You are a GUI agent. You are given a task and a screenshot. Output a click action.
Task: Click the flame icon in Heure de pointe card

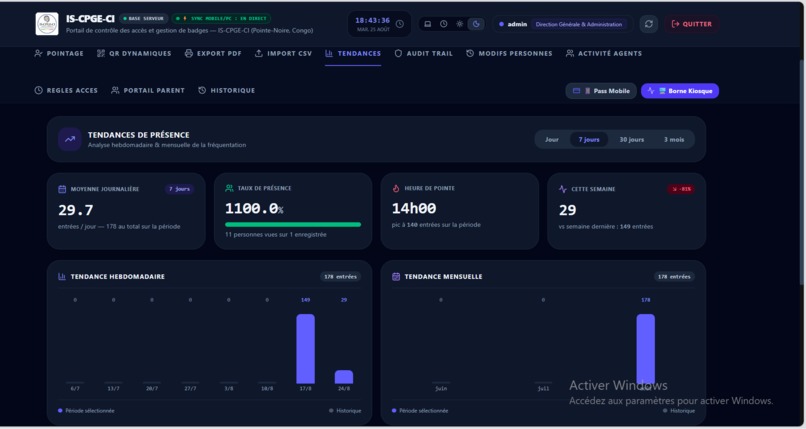(x=396, y=189)
